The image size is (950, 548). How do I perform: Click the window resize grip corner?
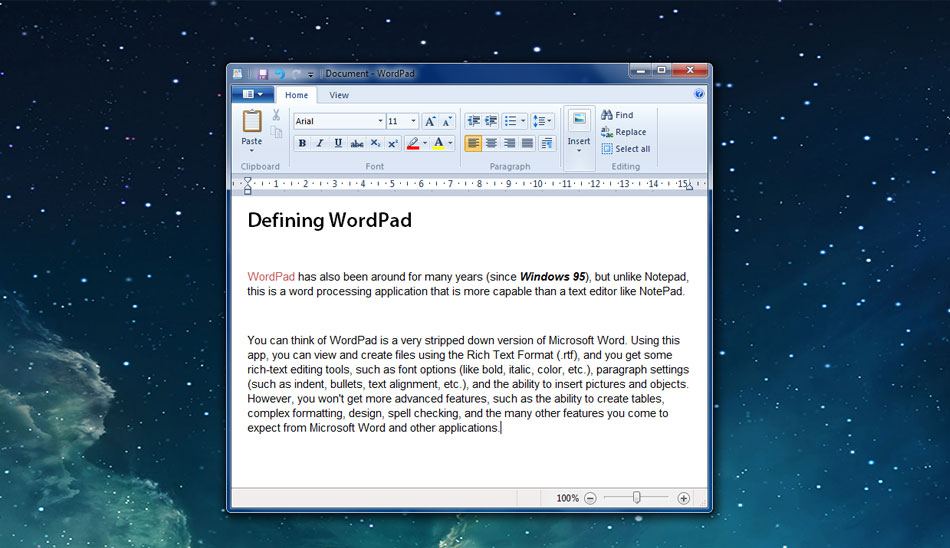[x=703, y=503]
